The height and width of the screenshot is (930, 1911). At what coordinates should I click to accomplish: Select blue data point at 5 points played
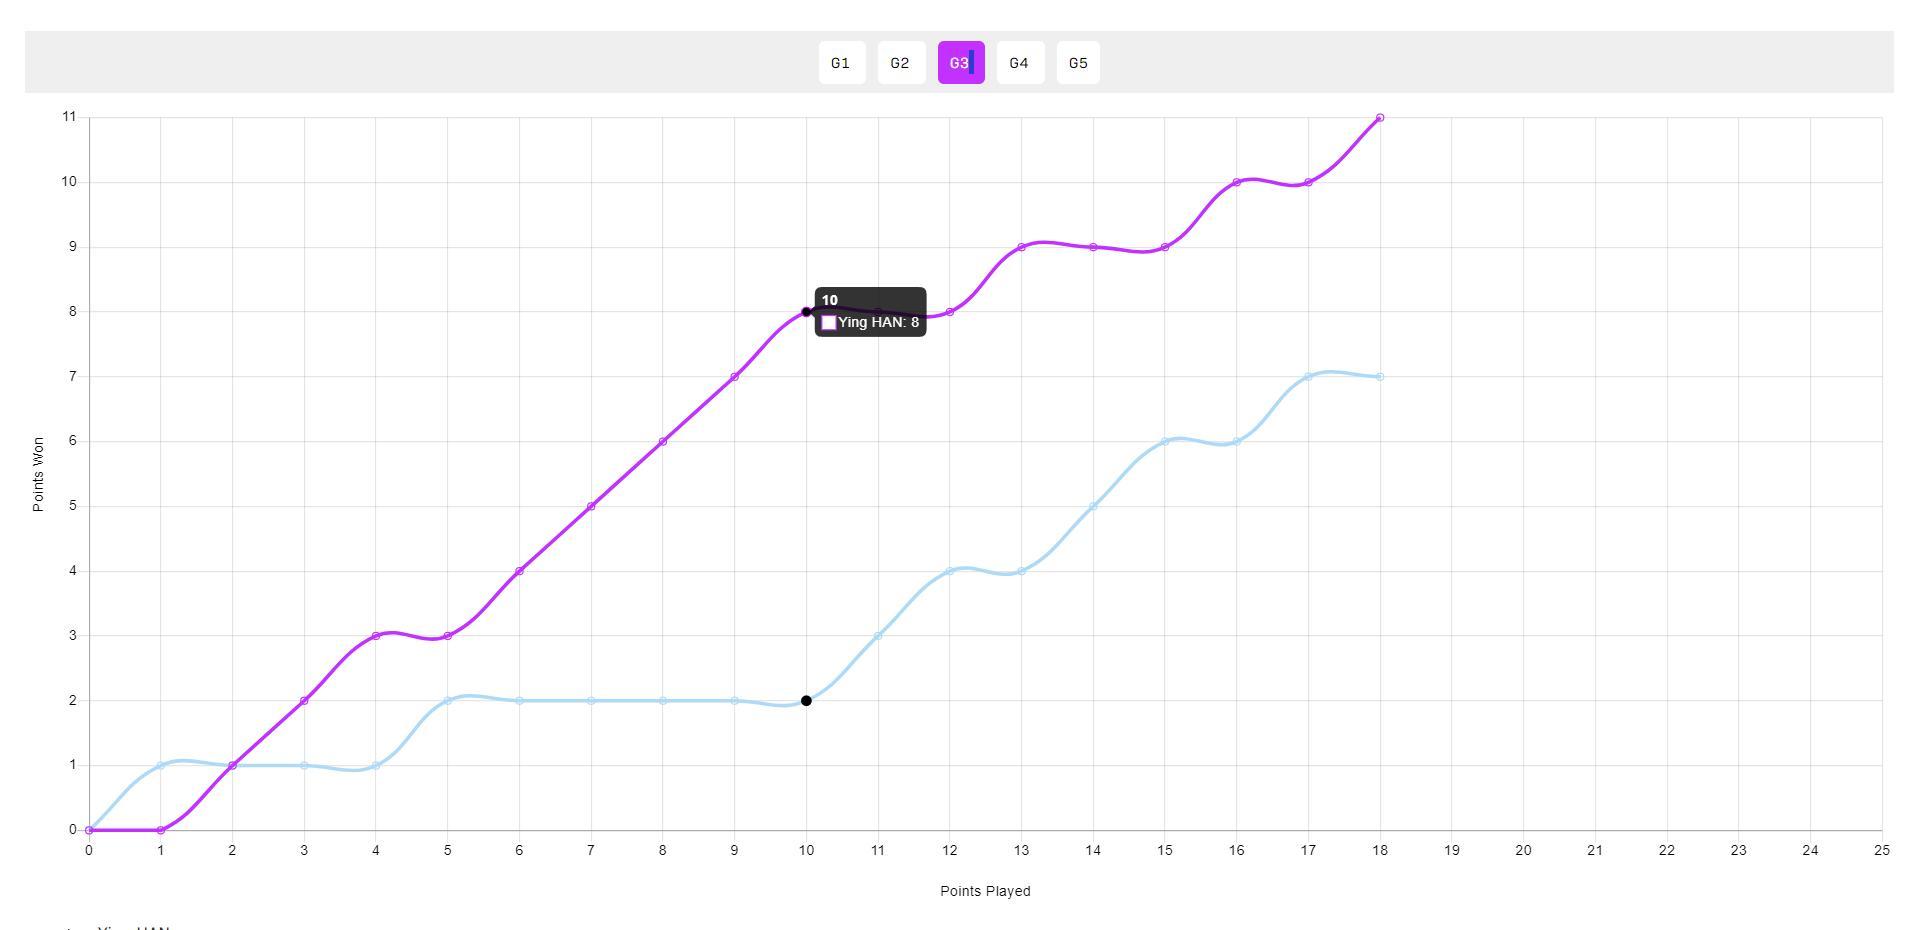pyautogui.click(x=448, y=701)
